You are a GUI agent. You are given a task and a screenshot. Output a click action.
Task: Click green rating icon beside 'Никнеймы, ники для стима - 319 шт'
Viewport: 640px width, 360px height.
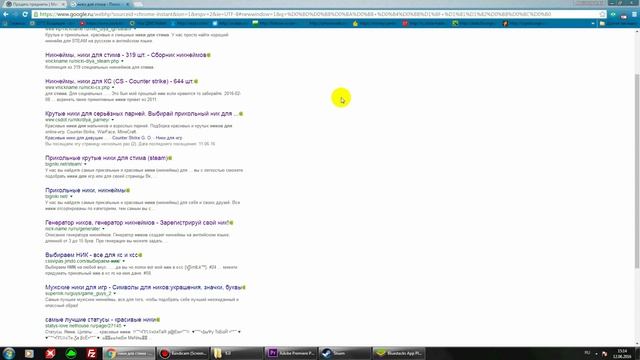pyautogui.click(x=209, y=55)
